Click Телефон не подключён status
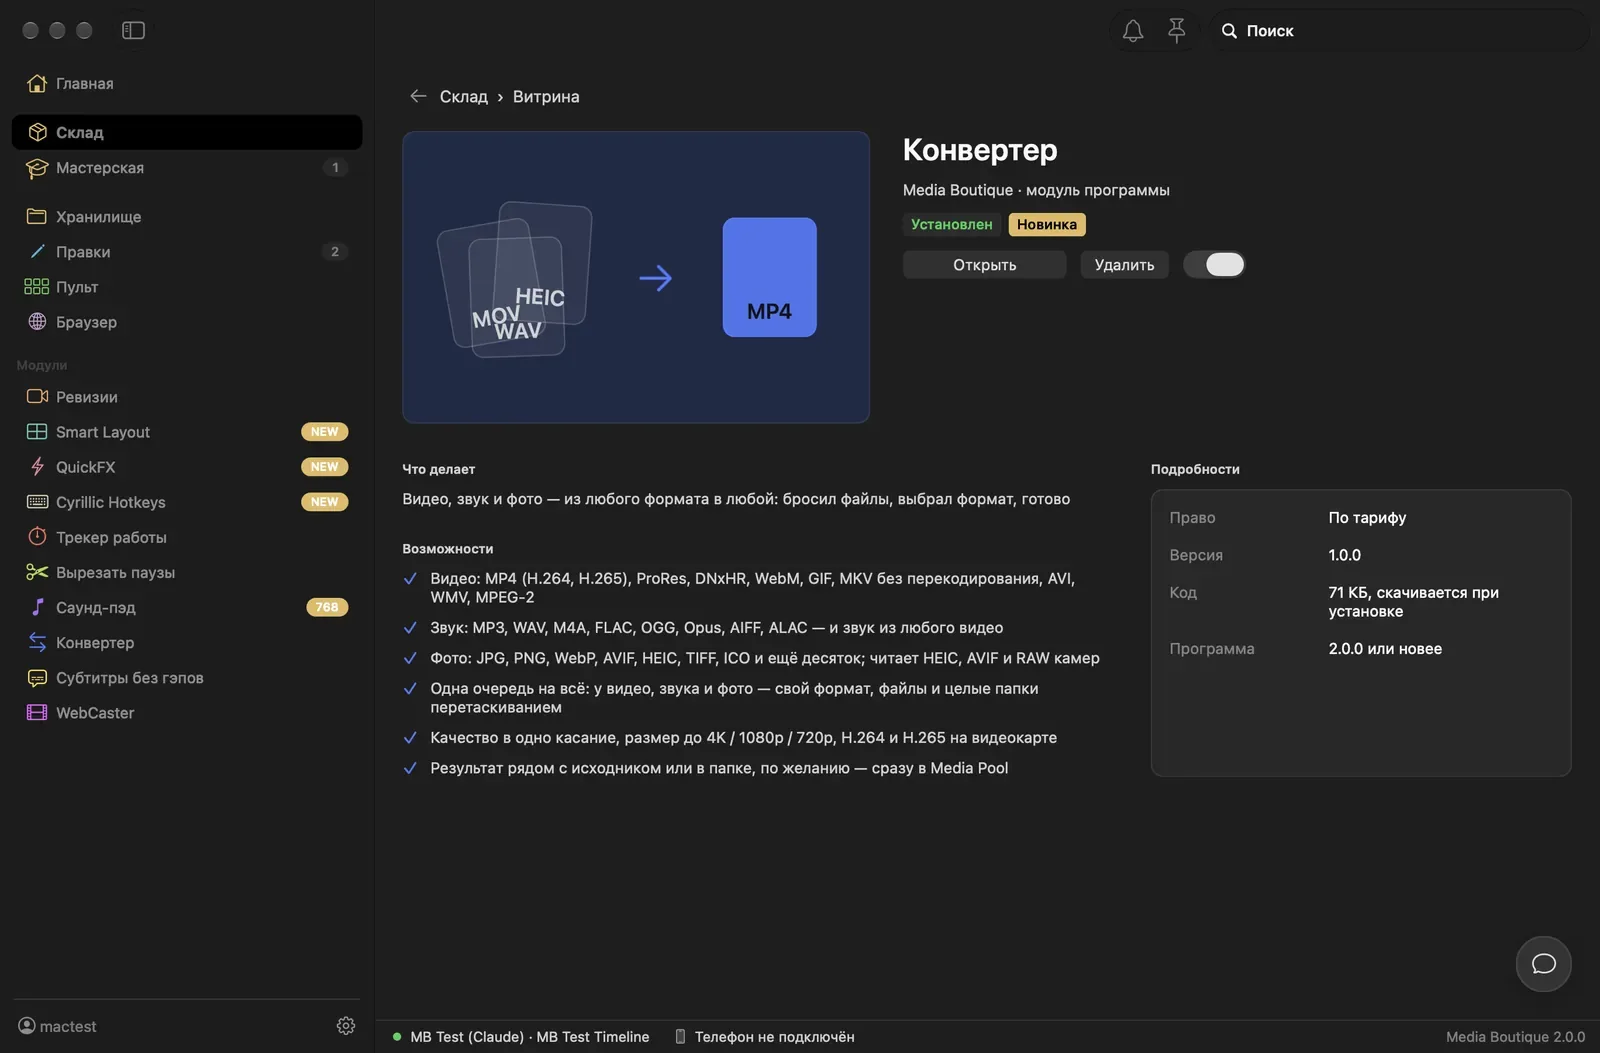1600x1053 pixels. (774, 1037)
